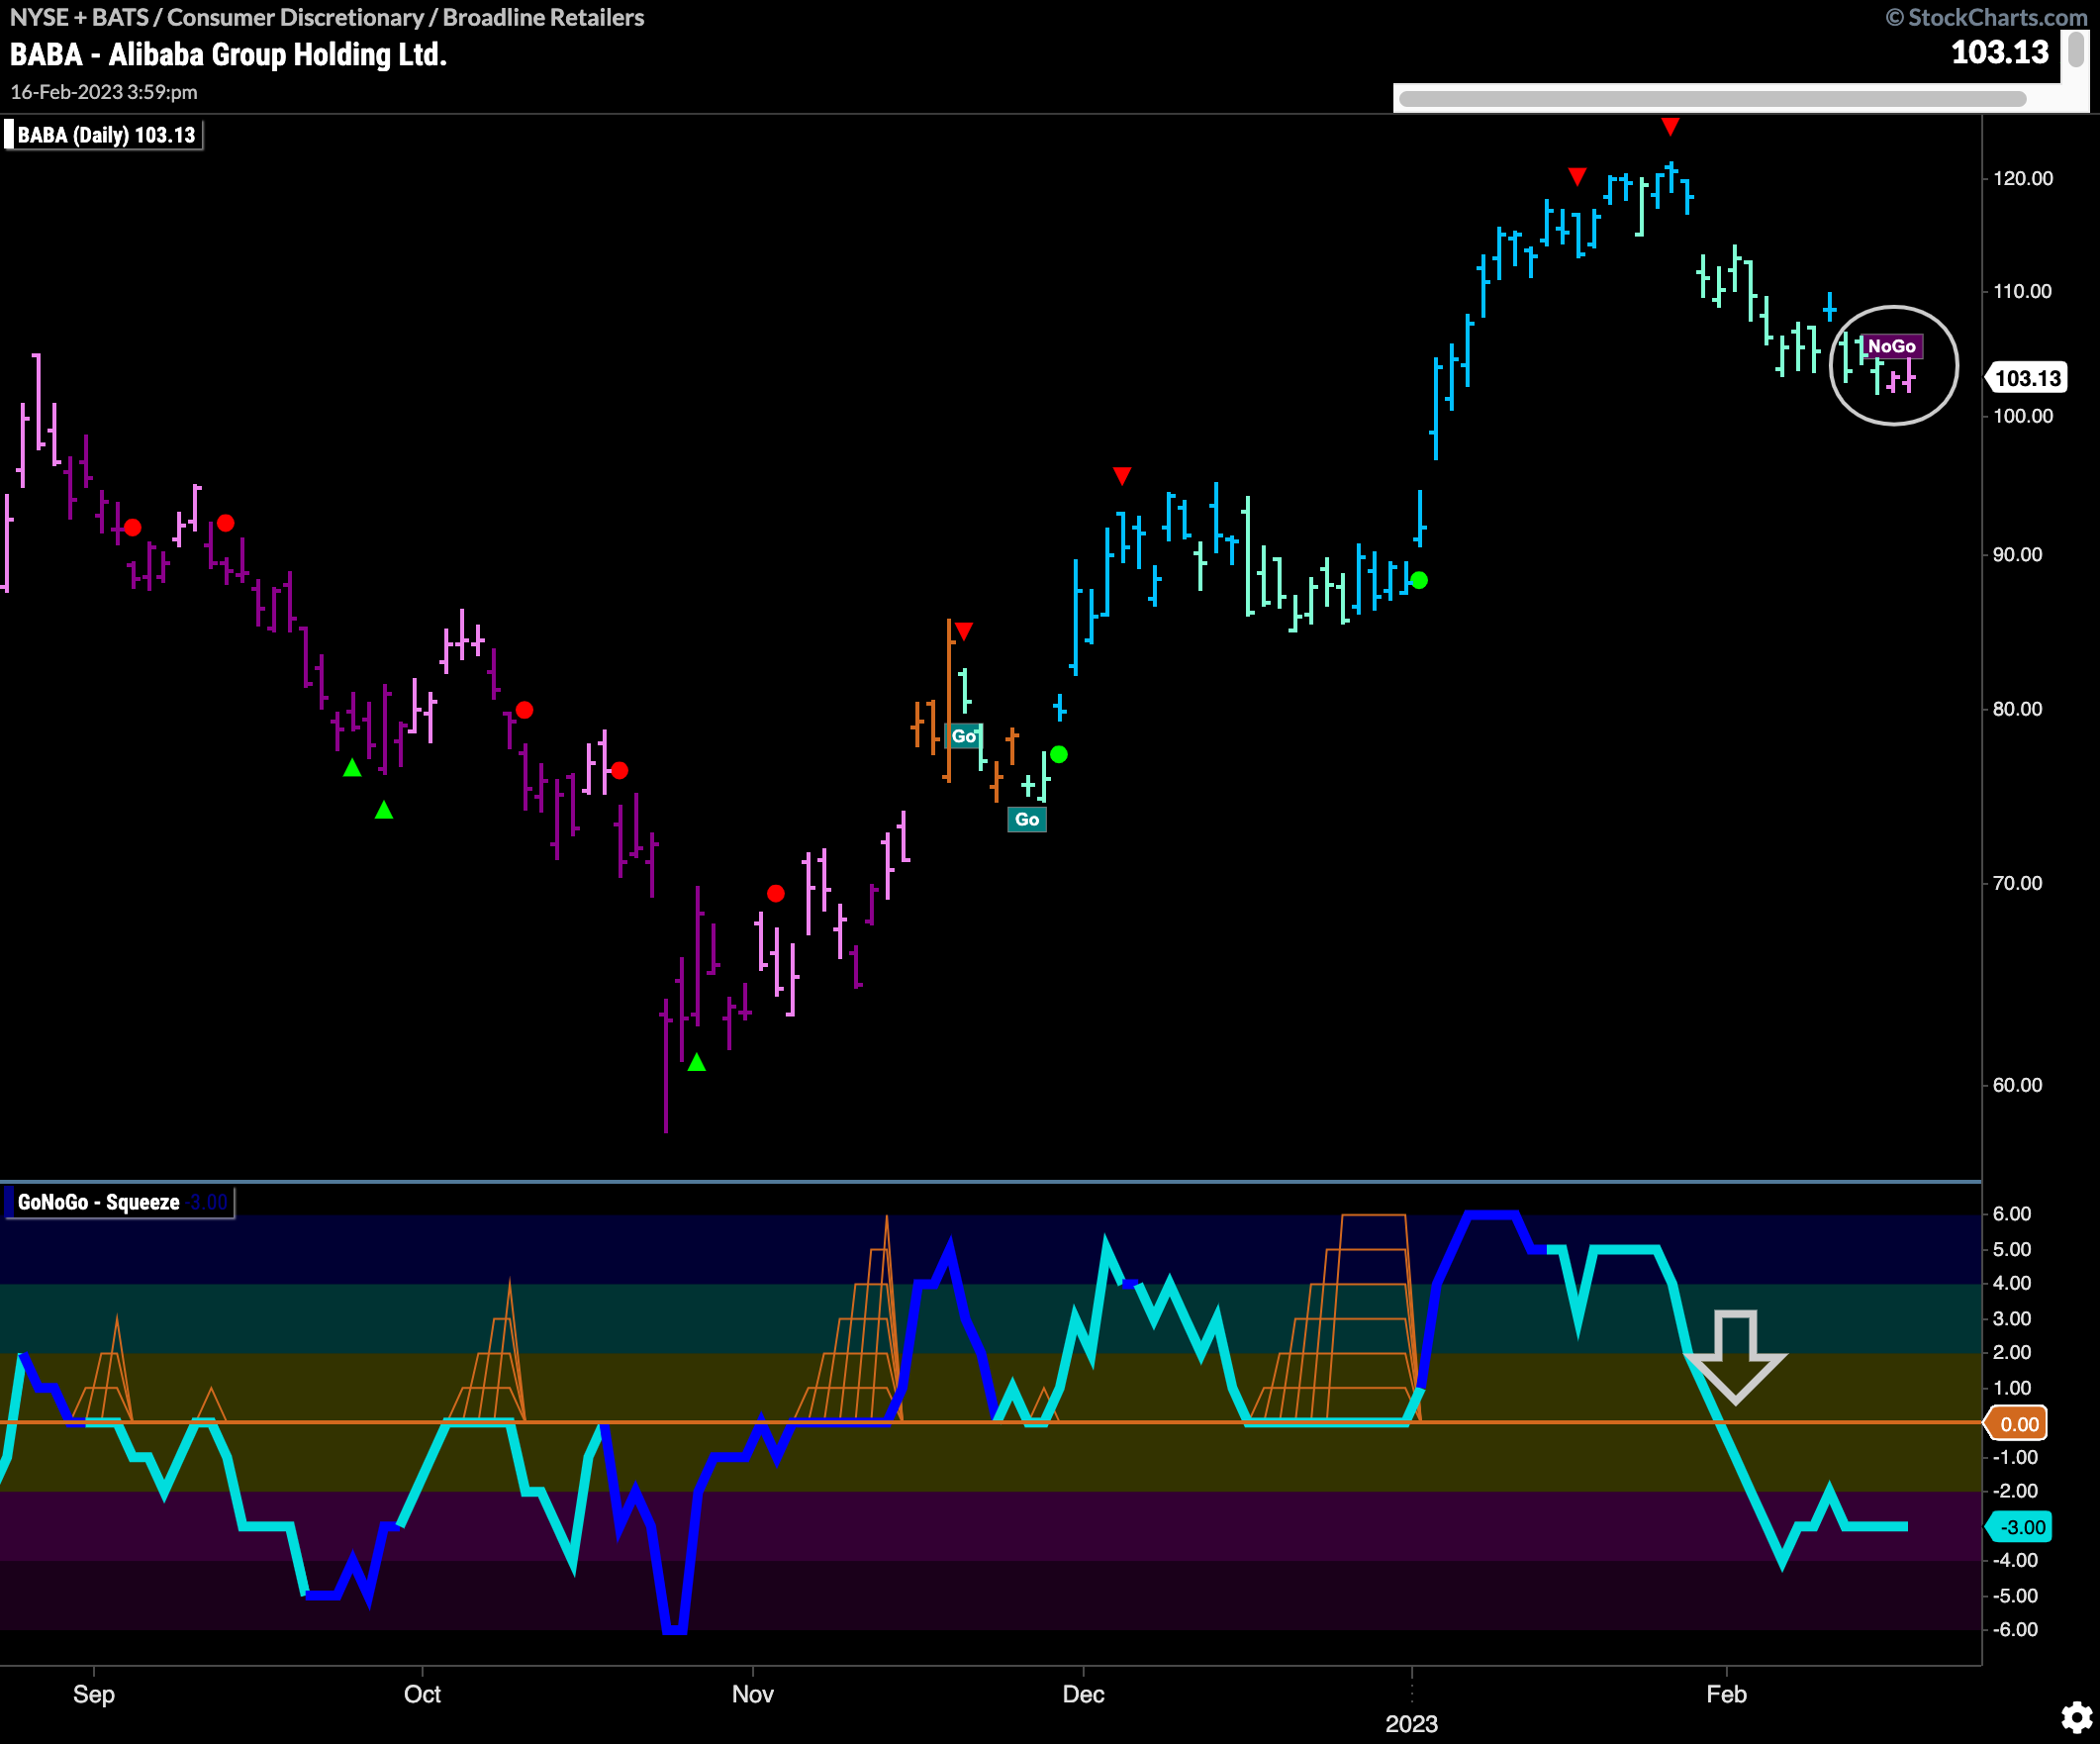
Task: Click the red triangle in mid-January near 120
Action: (x=1577, y=177)
